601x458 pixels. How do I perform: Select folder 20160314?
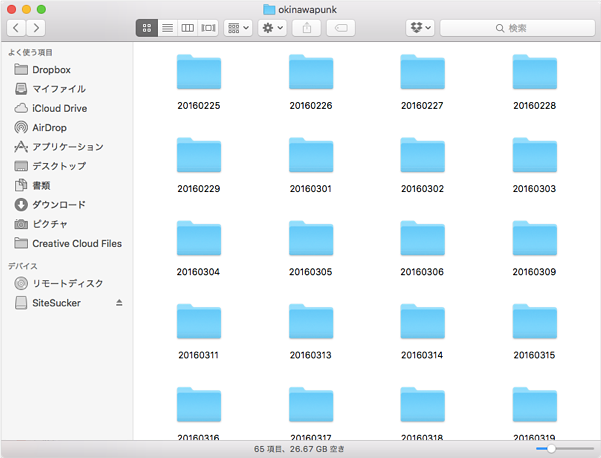tap(422, 332)
